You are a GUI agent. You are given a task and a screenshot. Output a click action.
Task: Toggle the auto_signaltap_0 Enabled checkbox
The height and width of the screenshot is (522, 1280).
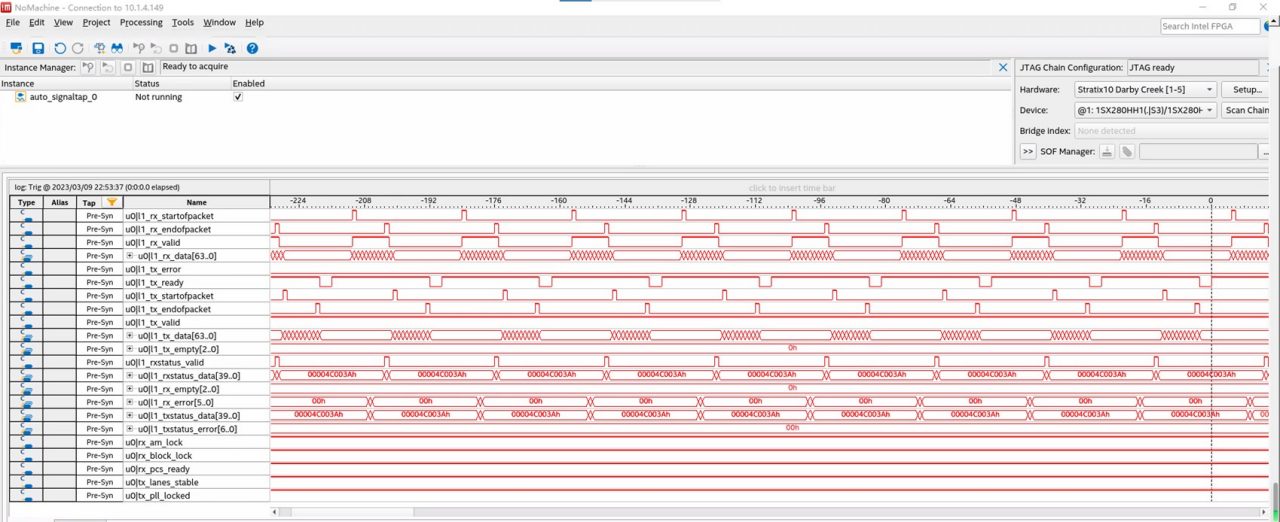(x=238, y=97)
